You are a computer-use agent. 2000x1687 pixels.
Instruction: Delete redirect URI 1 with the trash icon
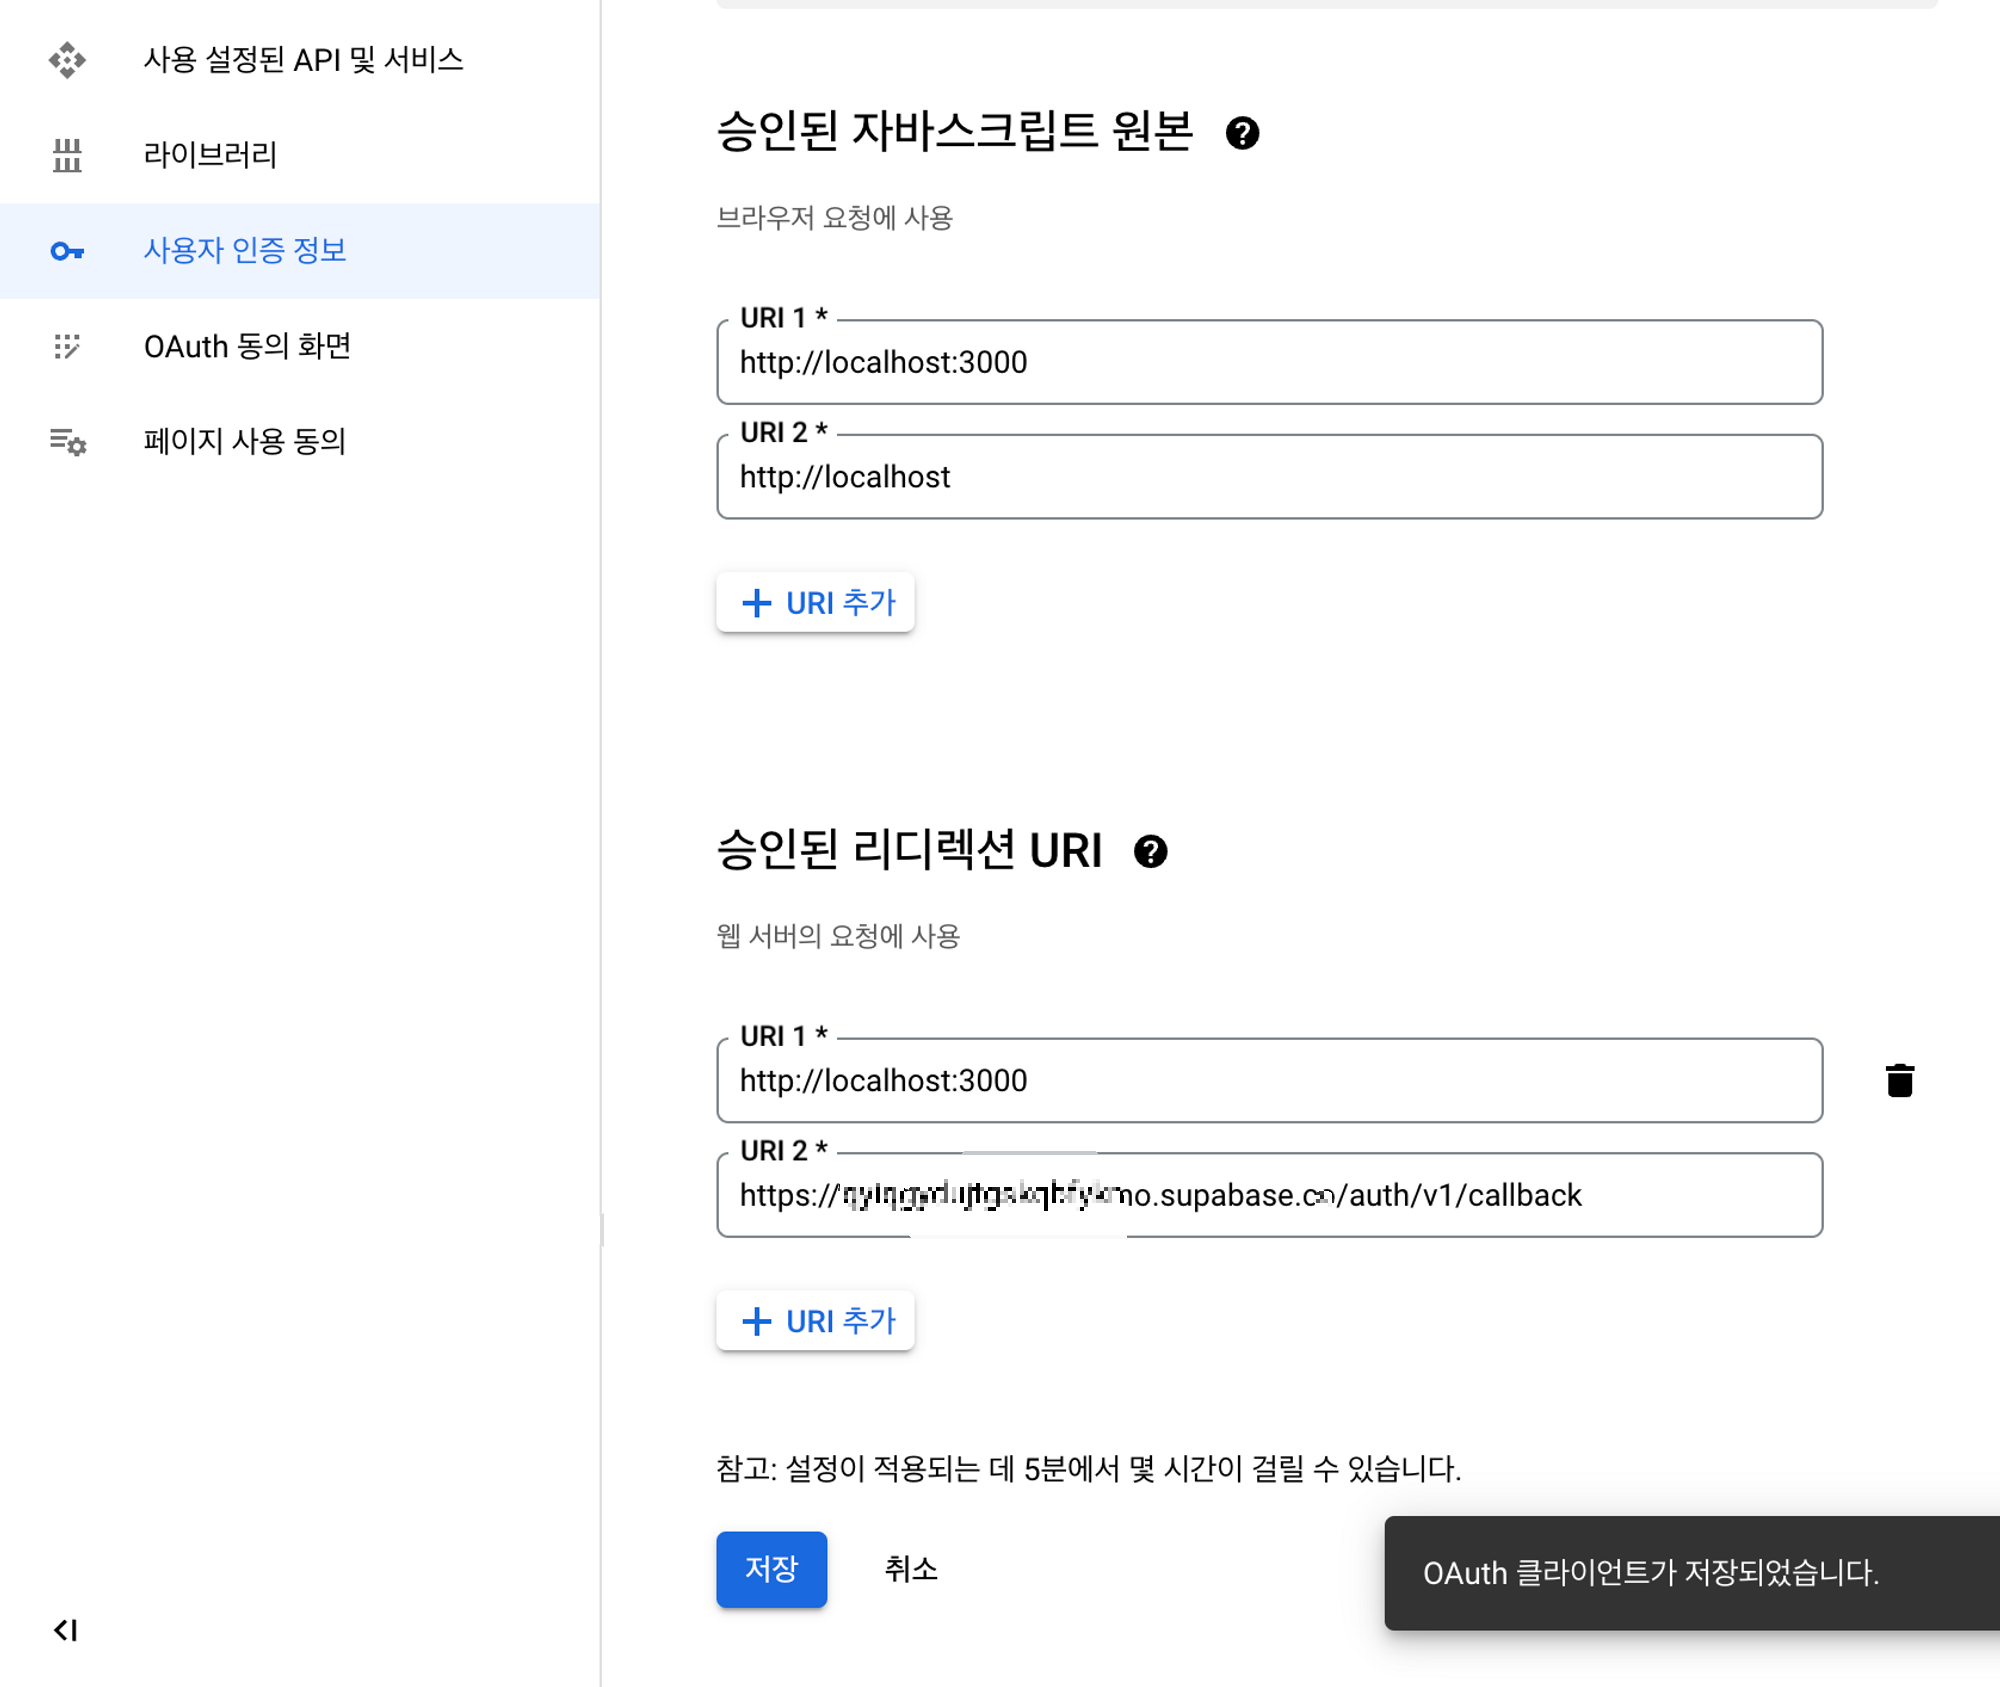click(1899, 1080)
